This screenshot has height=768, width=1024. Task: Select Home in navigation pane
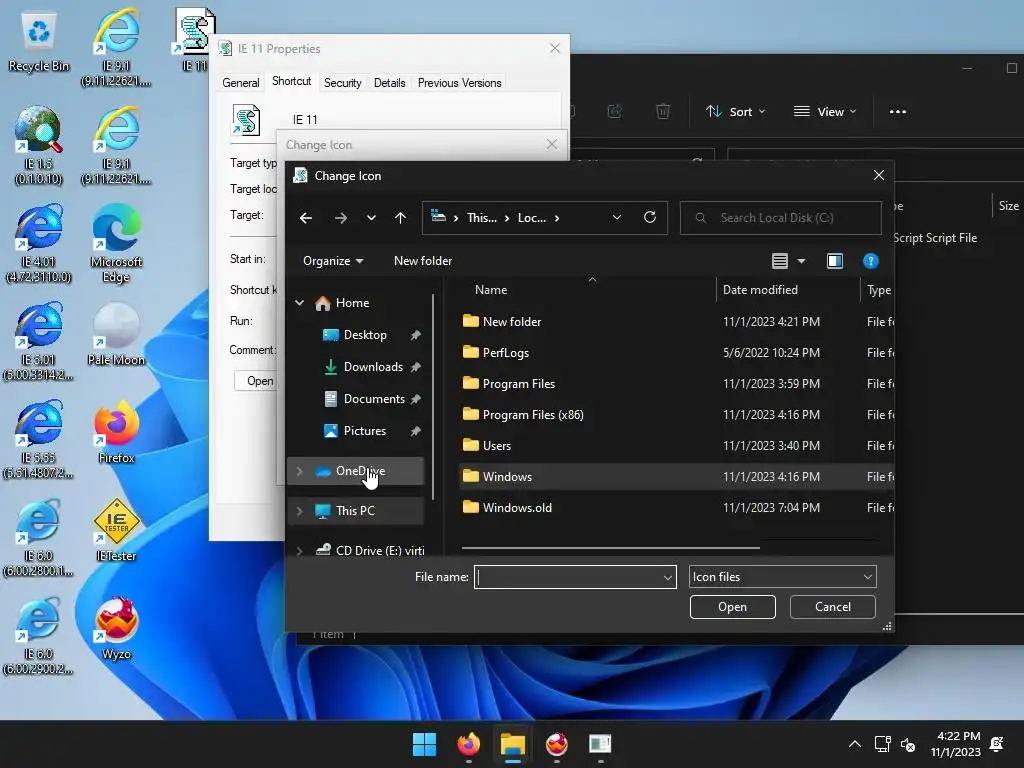352,302
